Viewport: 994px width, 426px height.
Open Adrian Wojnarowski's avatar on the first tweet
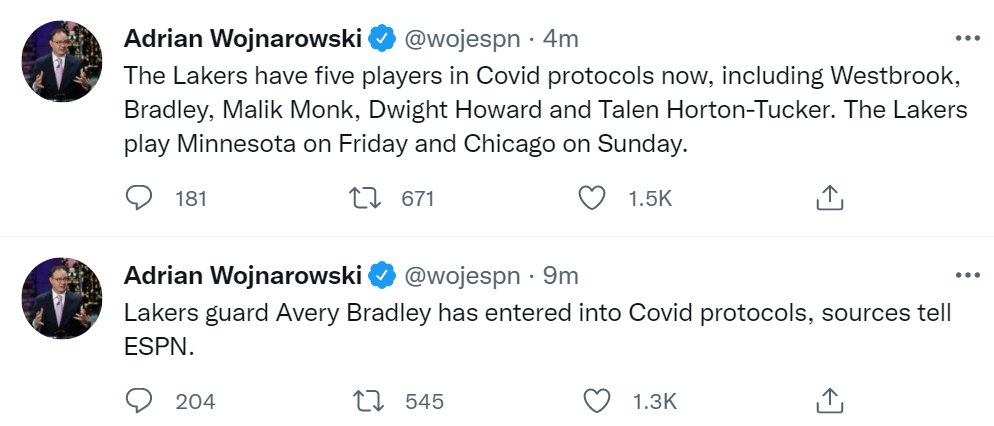[61, 61]
